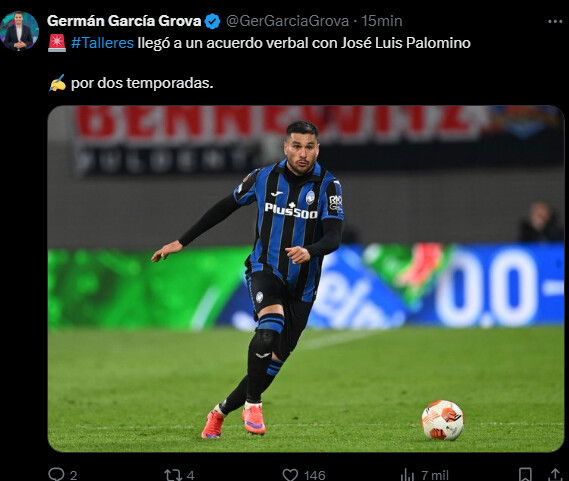569x481 pixels.
Task: Click the red siren emoji
Action: pos(57,43)
